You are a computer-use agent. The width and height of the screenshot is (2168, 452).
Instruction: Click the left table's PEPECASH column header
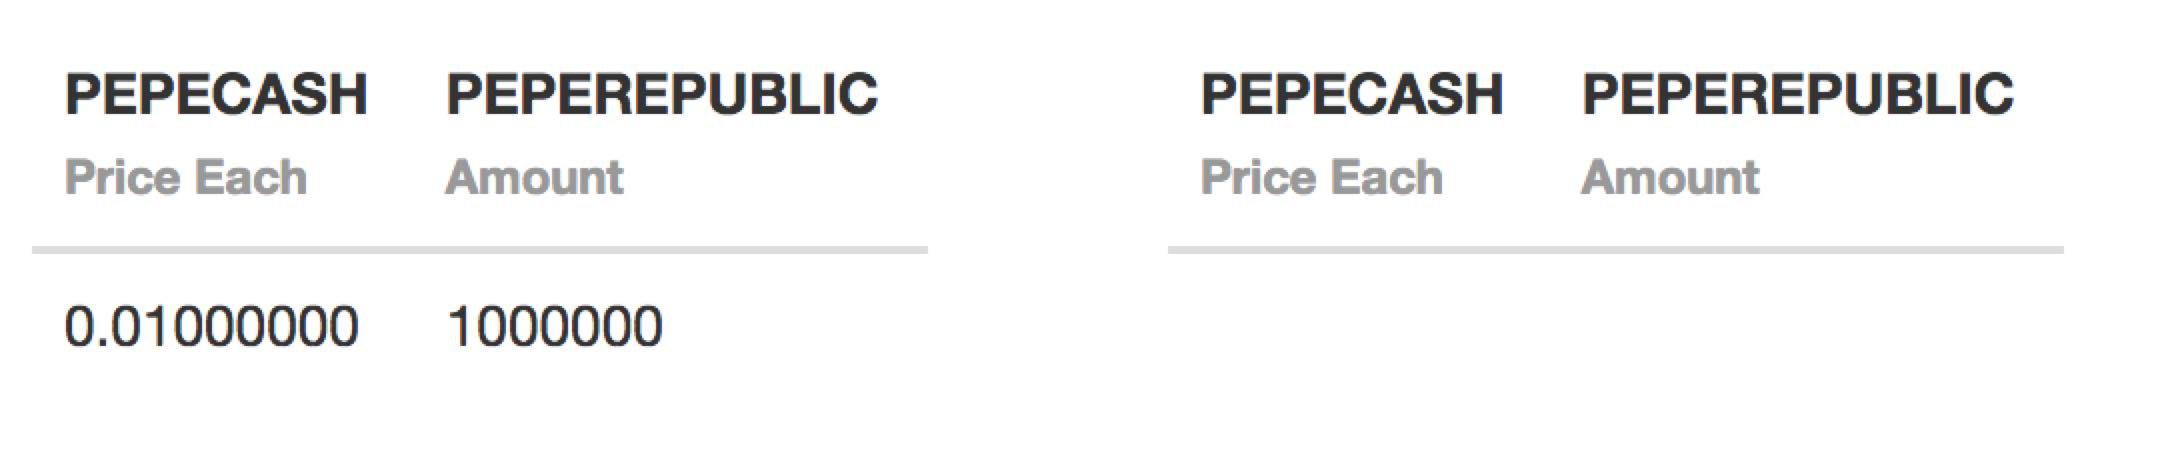coord(216,94)
